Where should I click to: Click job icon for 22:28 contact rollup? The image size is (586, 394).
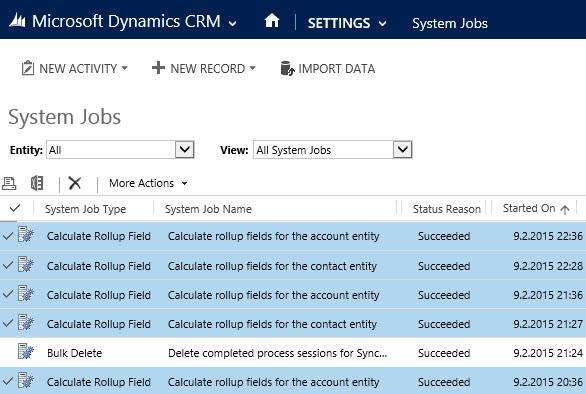coord(26,264)
